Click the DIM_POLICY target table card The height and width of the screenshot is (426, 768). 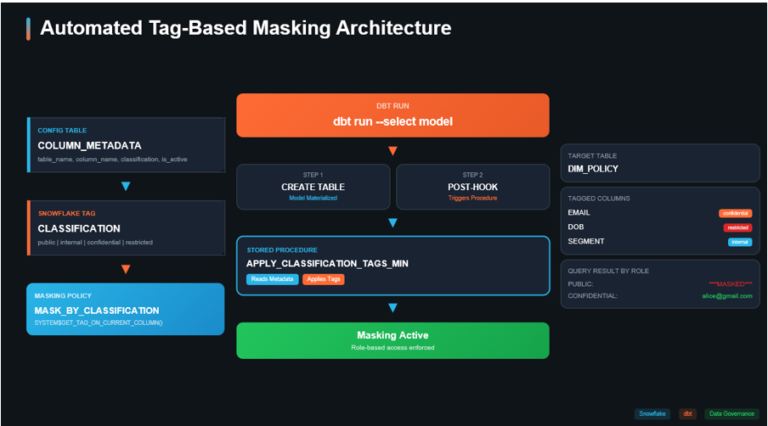pos(660,163)
